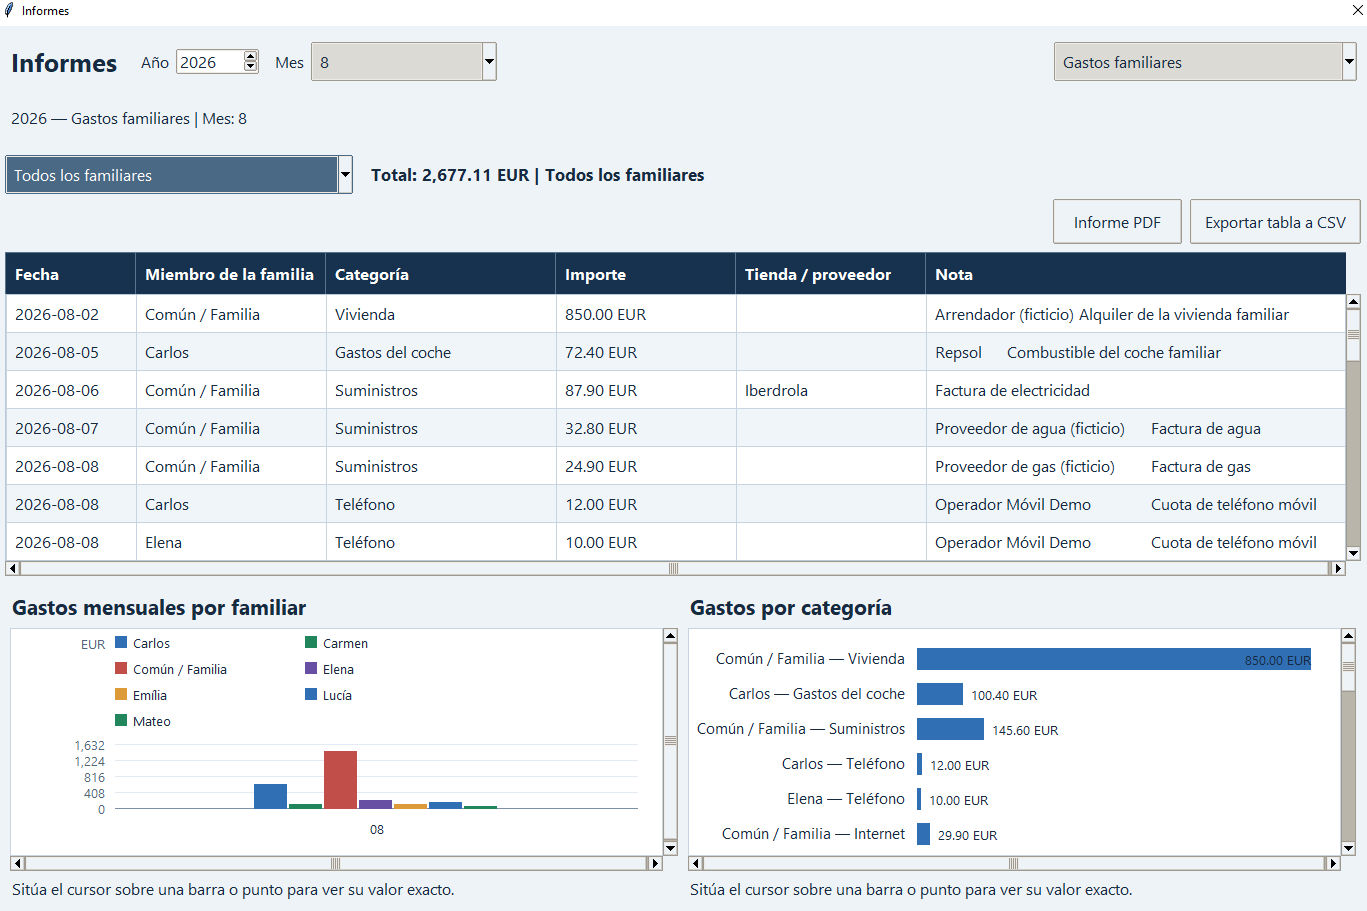The height and width of the screenshot is (911, 1367).
Task: Click the Vivienda 850.00 EUR category bar
Action: tap(1114, 659)
